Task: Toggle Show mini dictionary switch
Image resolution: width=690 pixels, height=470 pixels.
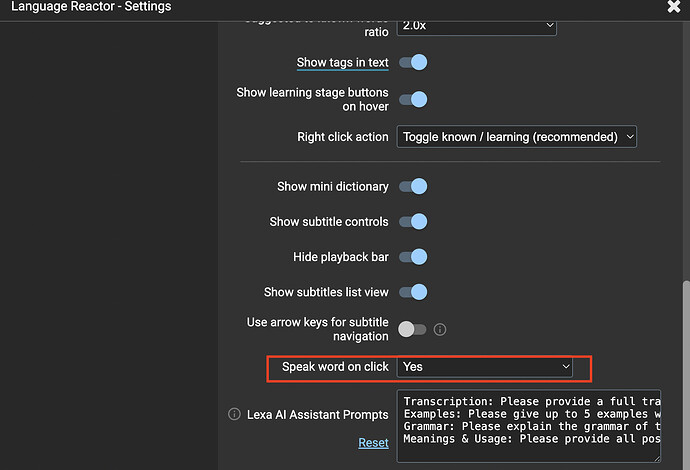Action: [413, 186]
